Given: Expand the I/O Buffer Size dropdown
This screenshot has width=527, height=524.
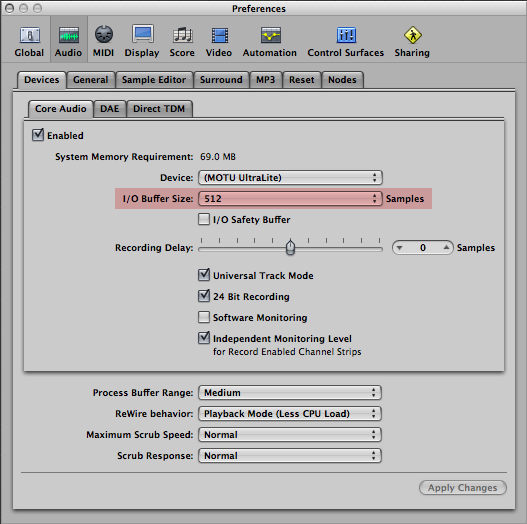Looking at the screenshot, I should coord(290,199).
